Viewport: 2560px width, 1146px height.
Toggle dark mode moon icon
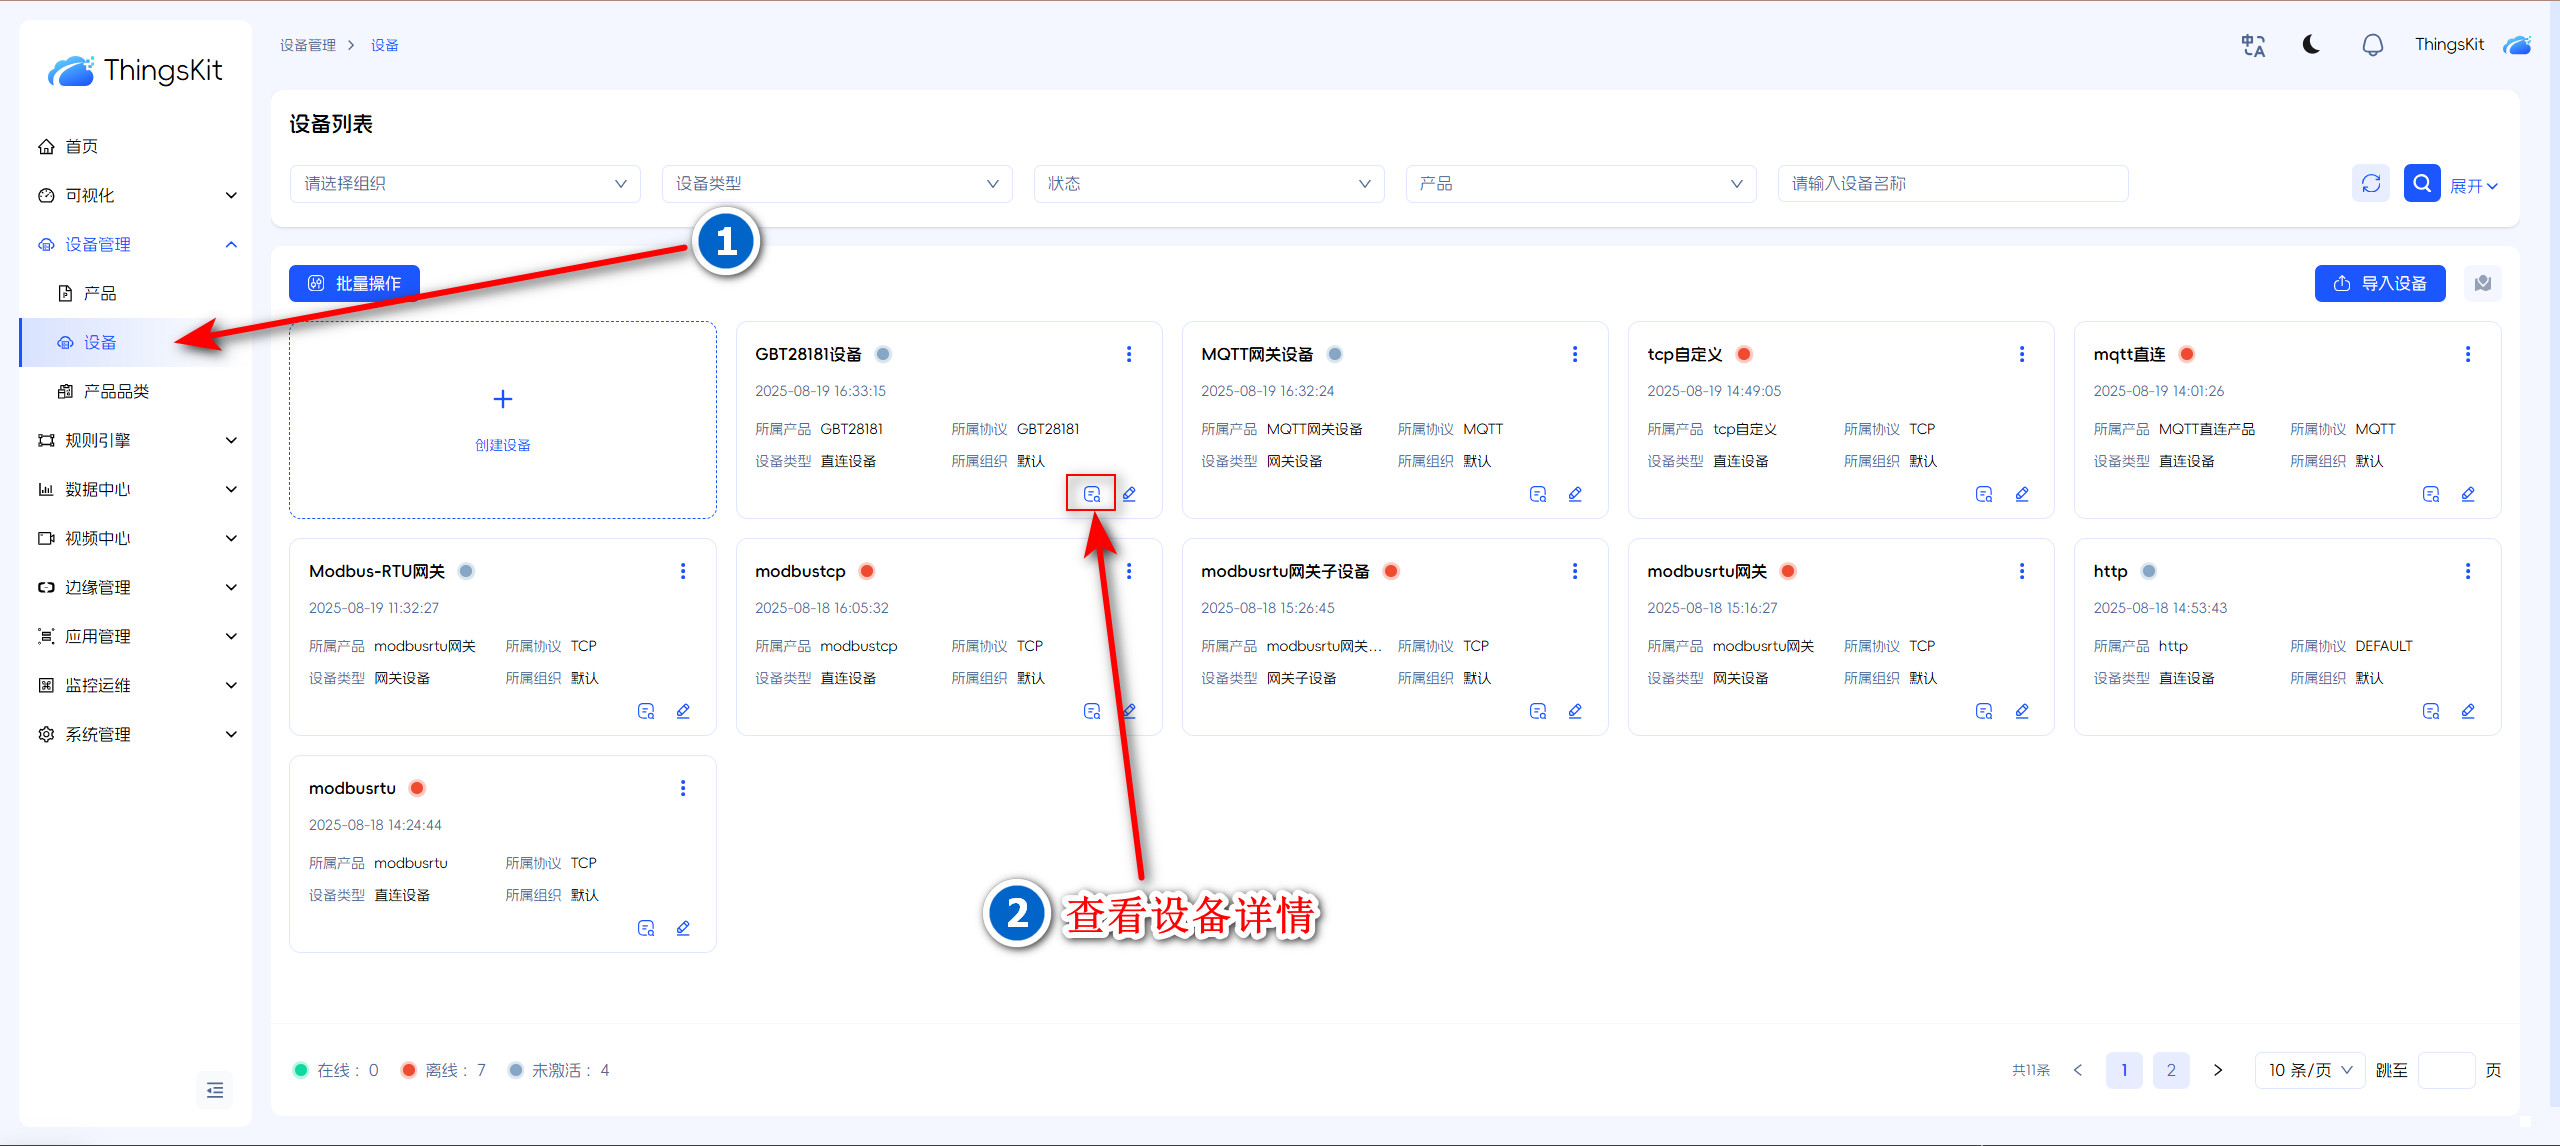[x=2311, y=45]
